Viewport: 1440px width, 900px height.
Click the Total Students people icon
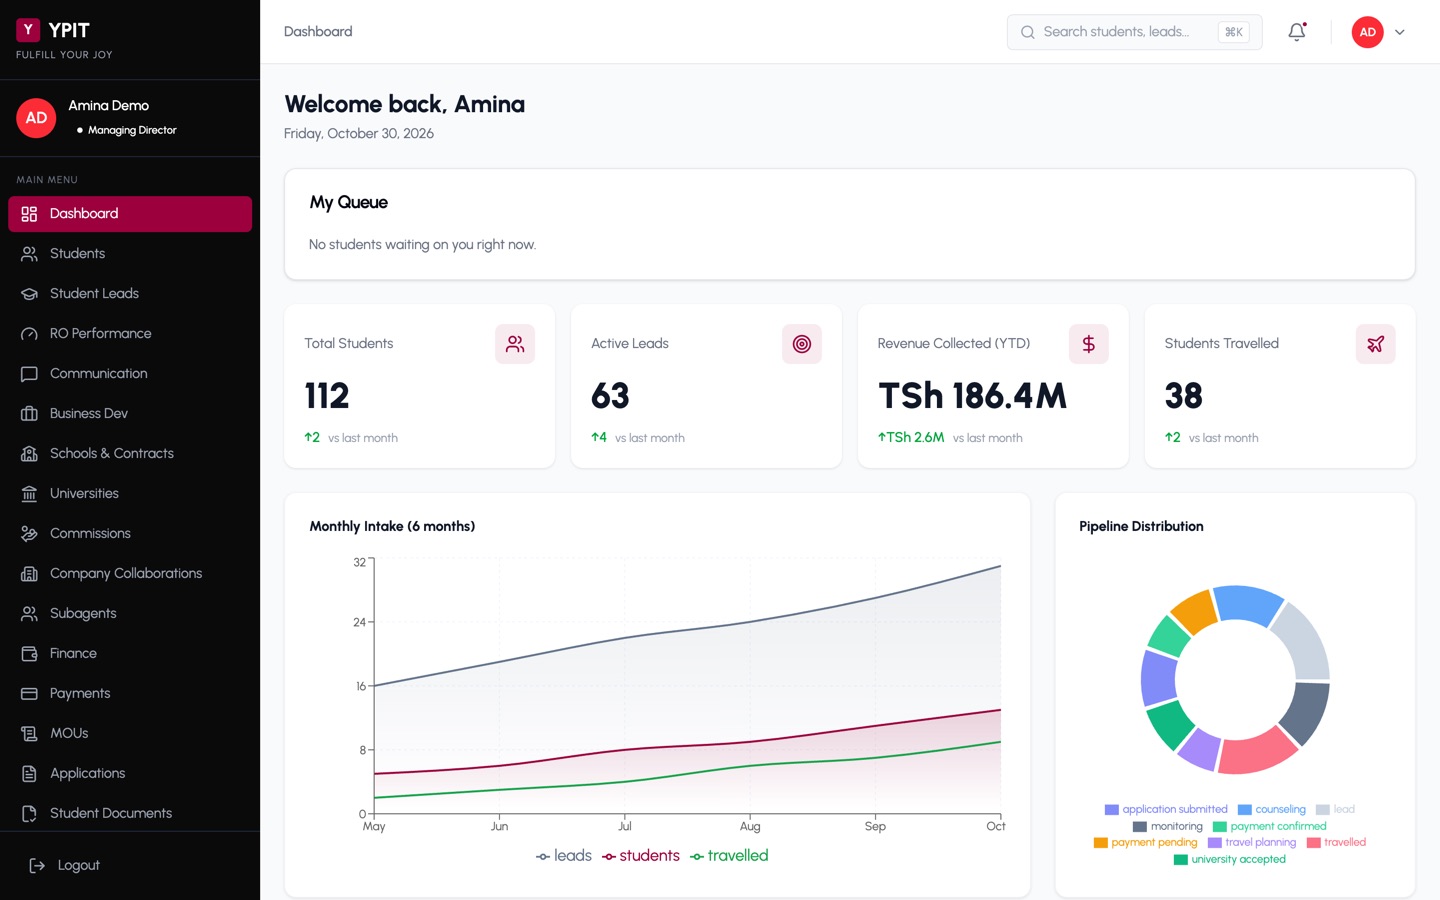(x=515, y=344)
